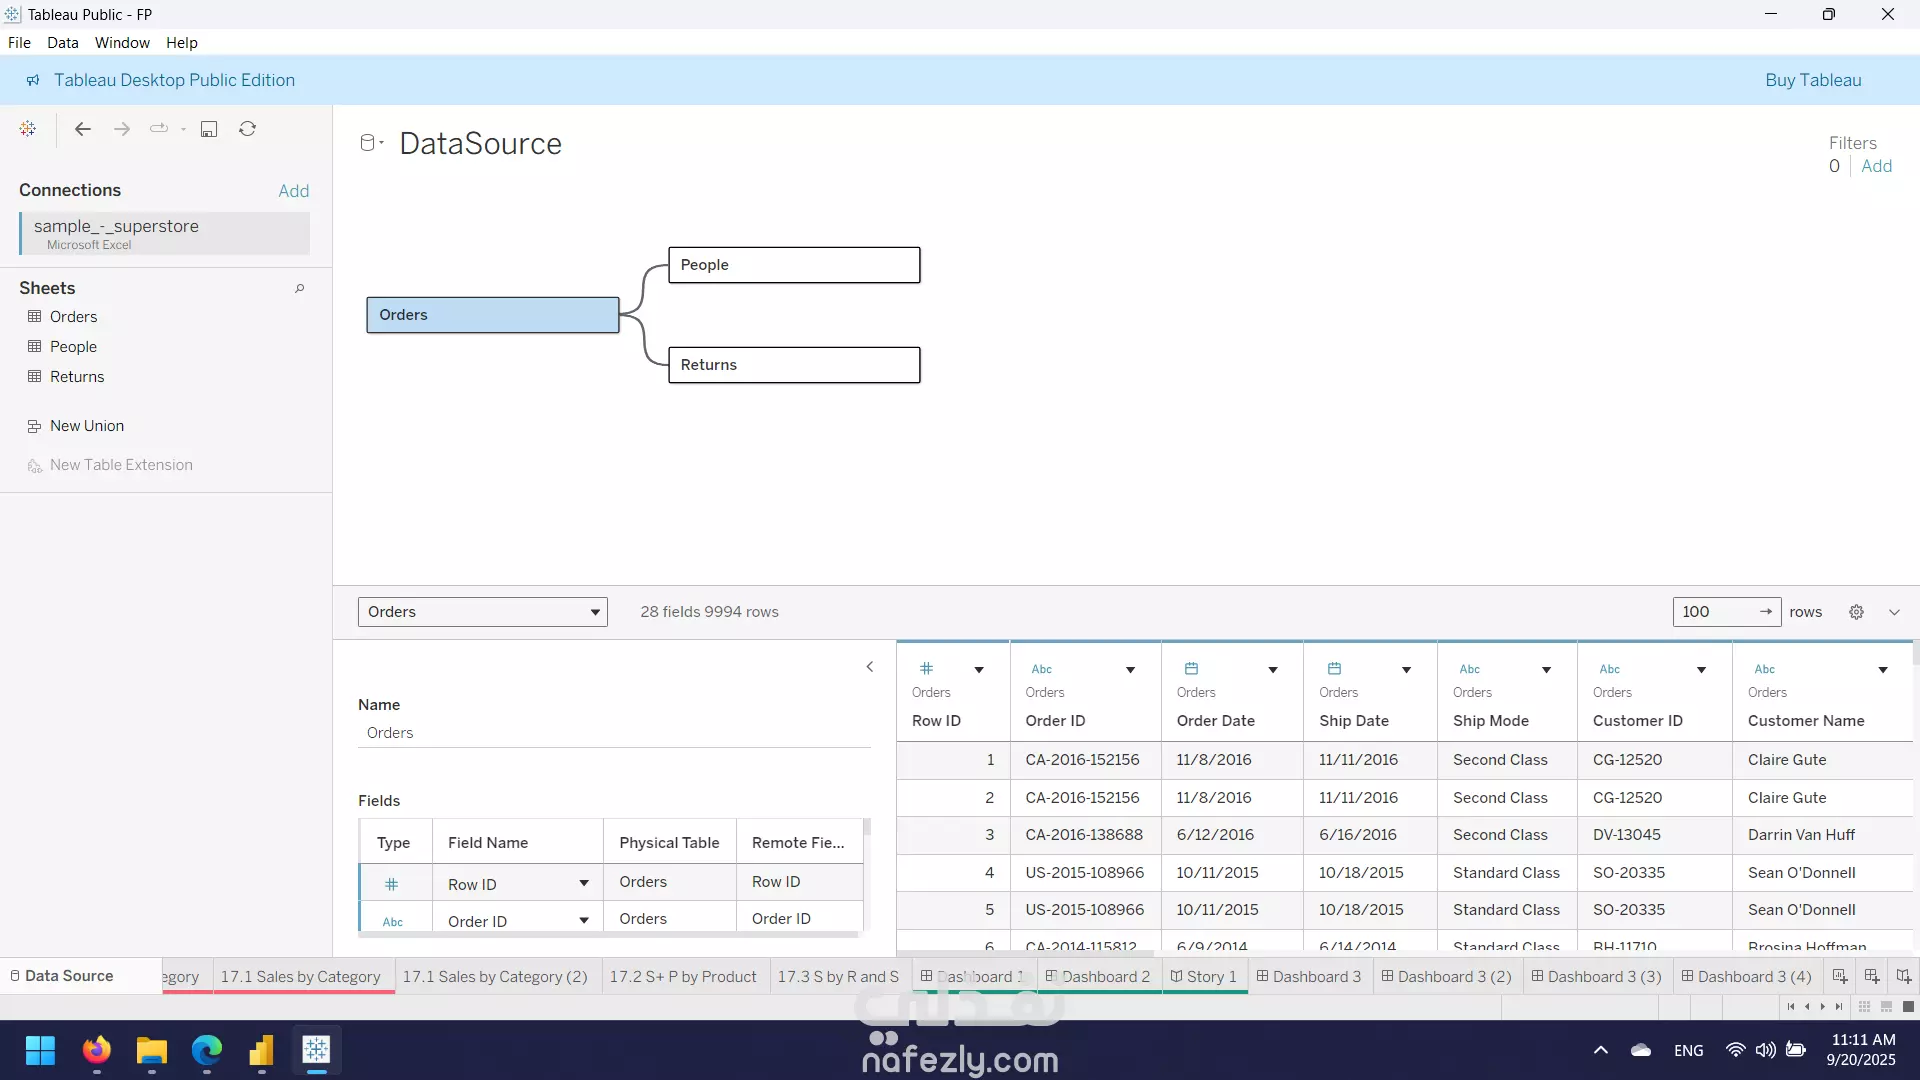Click the announcement megaphone icon
The width and height of the screenshot is (1920, 1080).
[x=33, y=80]
